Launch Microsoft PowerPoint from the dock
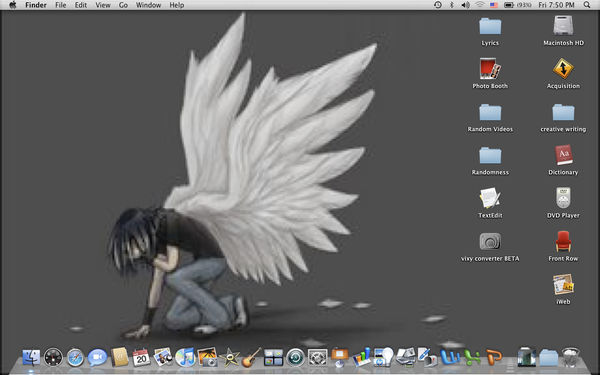Viewport: 600px width, 375px height. [x=494, y=358]
